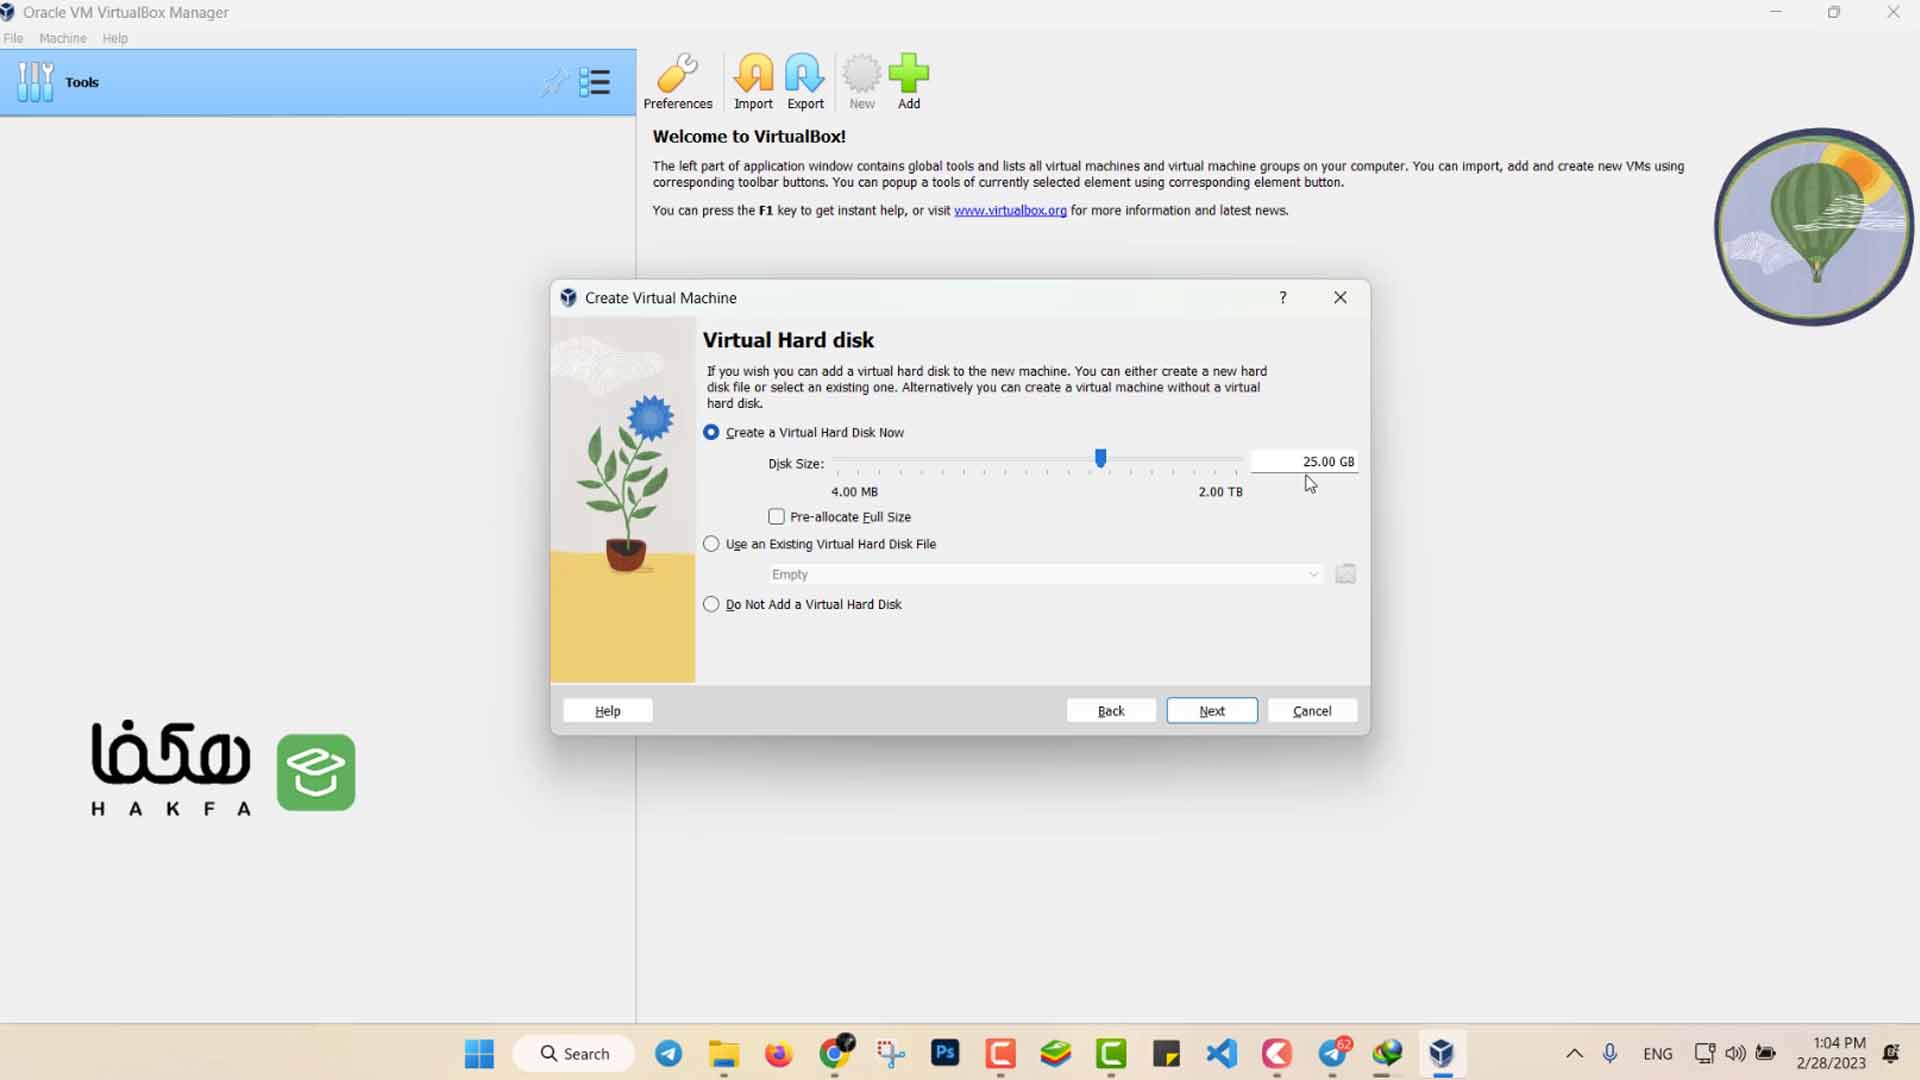Viewport: 1920px width, 1080px height.
Task: Open Telegram from the taskbar
Action: click(x=669, y=1053)
